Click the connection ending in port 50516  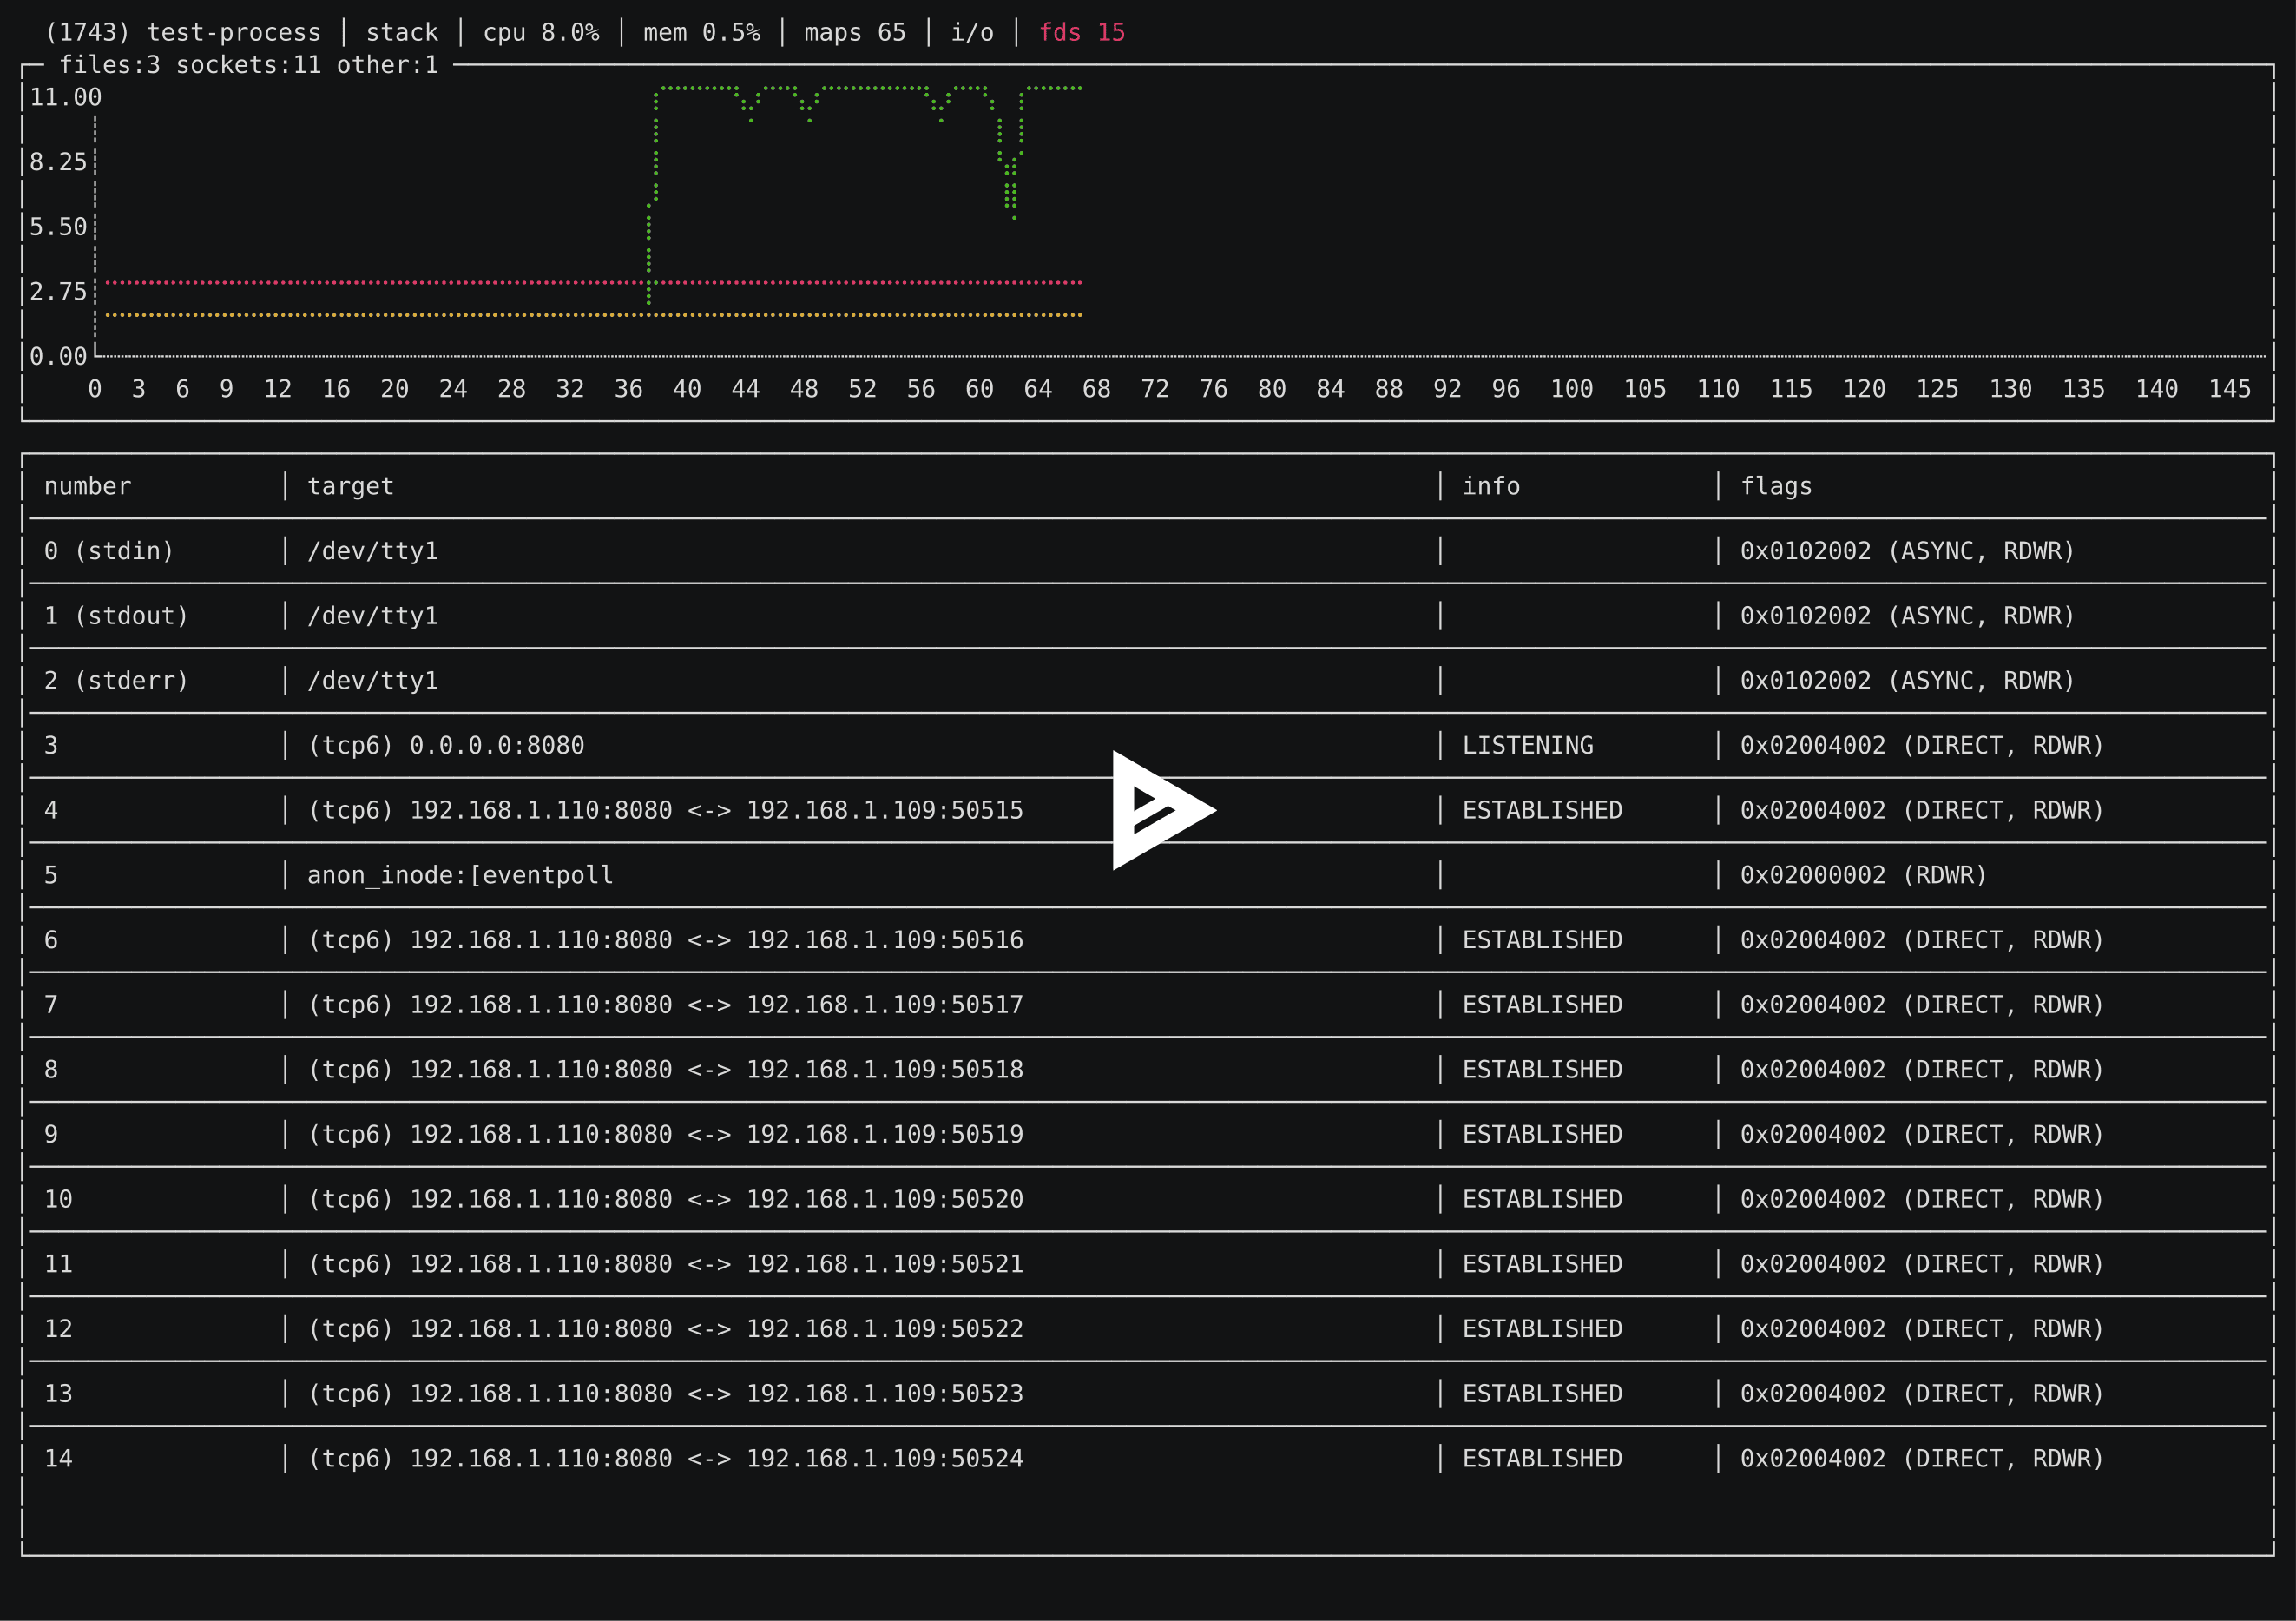pyautogui.click(x=666, y=940)
